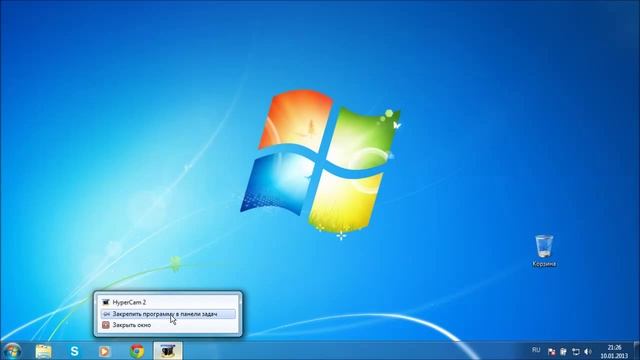Open the Action Center flag icon

(x=551, y=351)
